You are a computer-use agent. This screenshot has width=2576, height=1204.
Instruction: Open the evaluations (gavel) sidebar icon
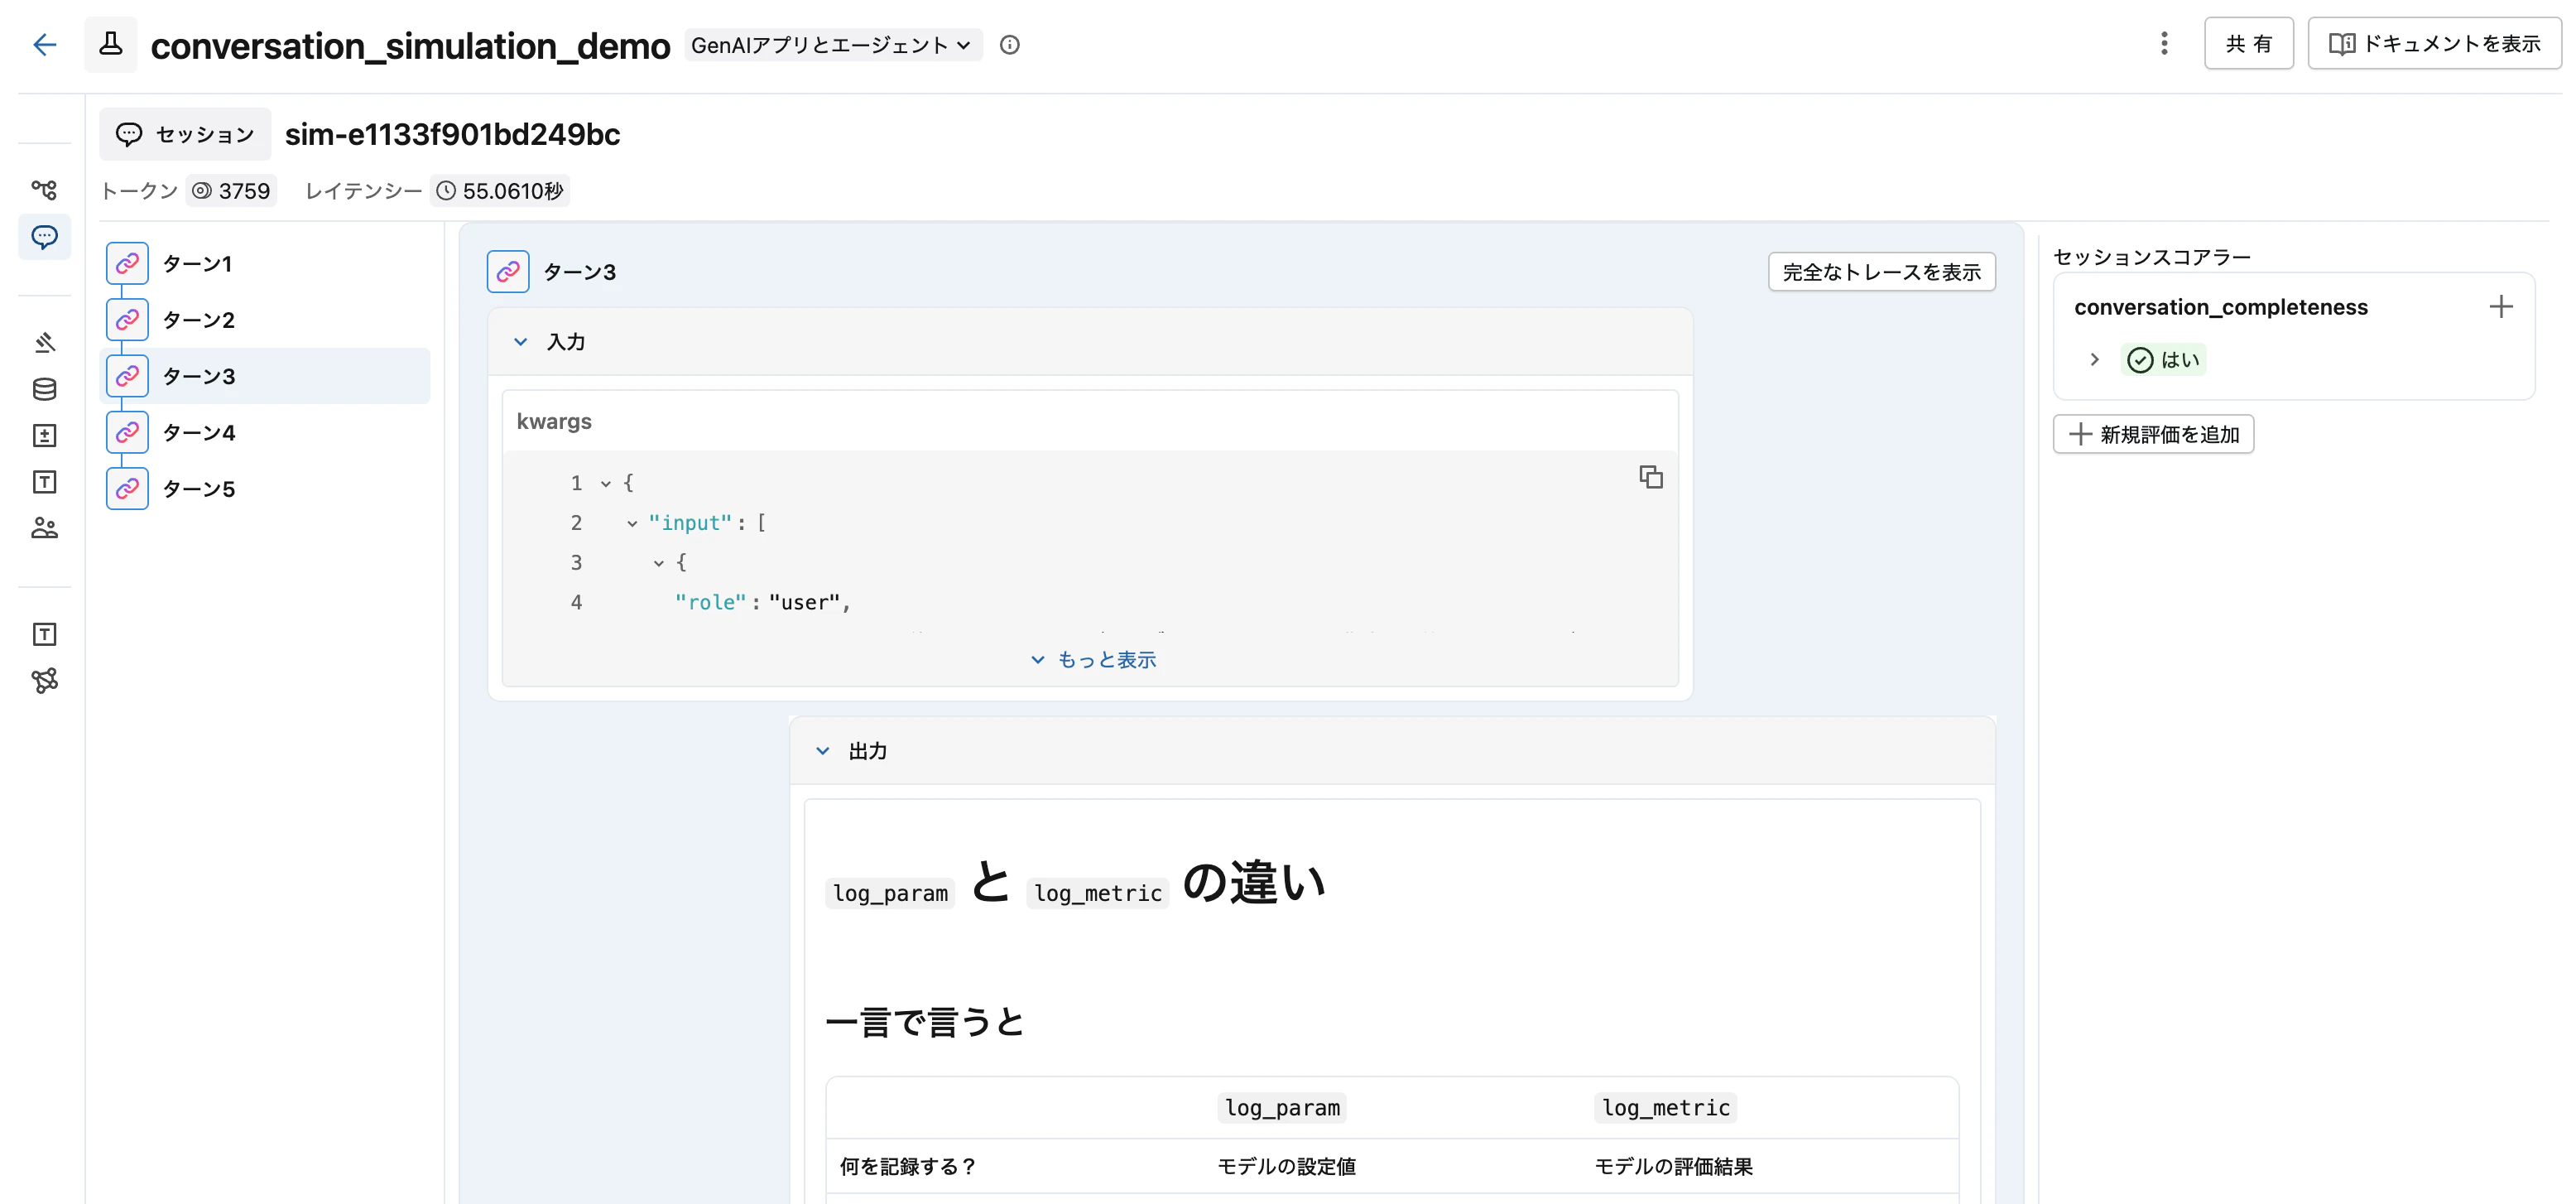pos(45,341)
